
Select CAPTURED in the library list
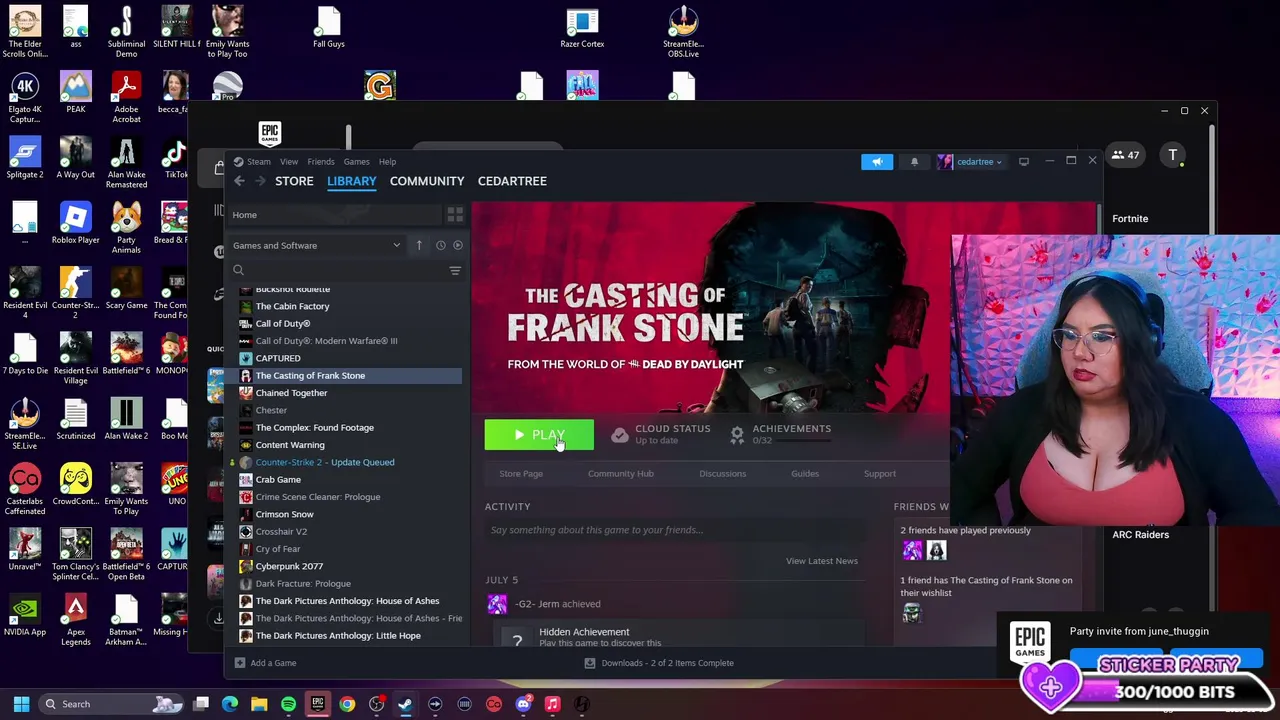pos(278,358)
